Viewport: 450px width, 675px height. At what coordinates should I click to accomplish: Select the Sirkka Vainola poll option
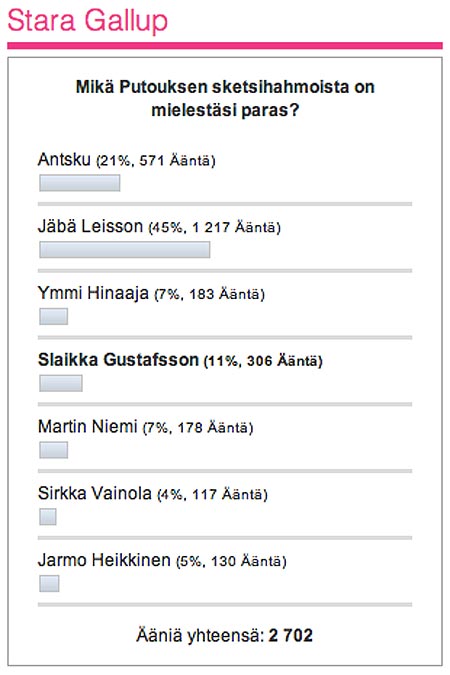152,493
